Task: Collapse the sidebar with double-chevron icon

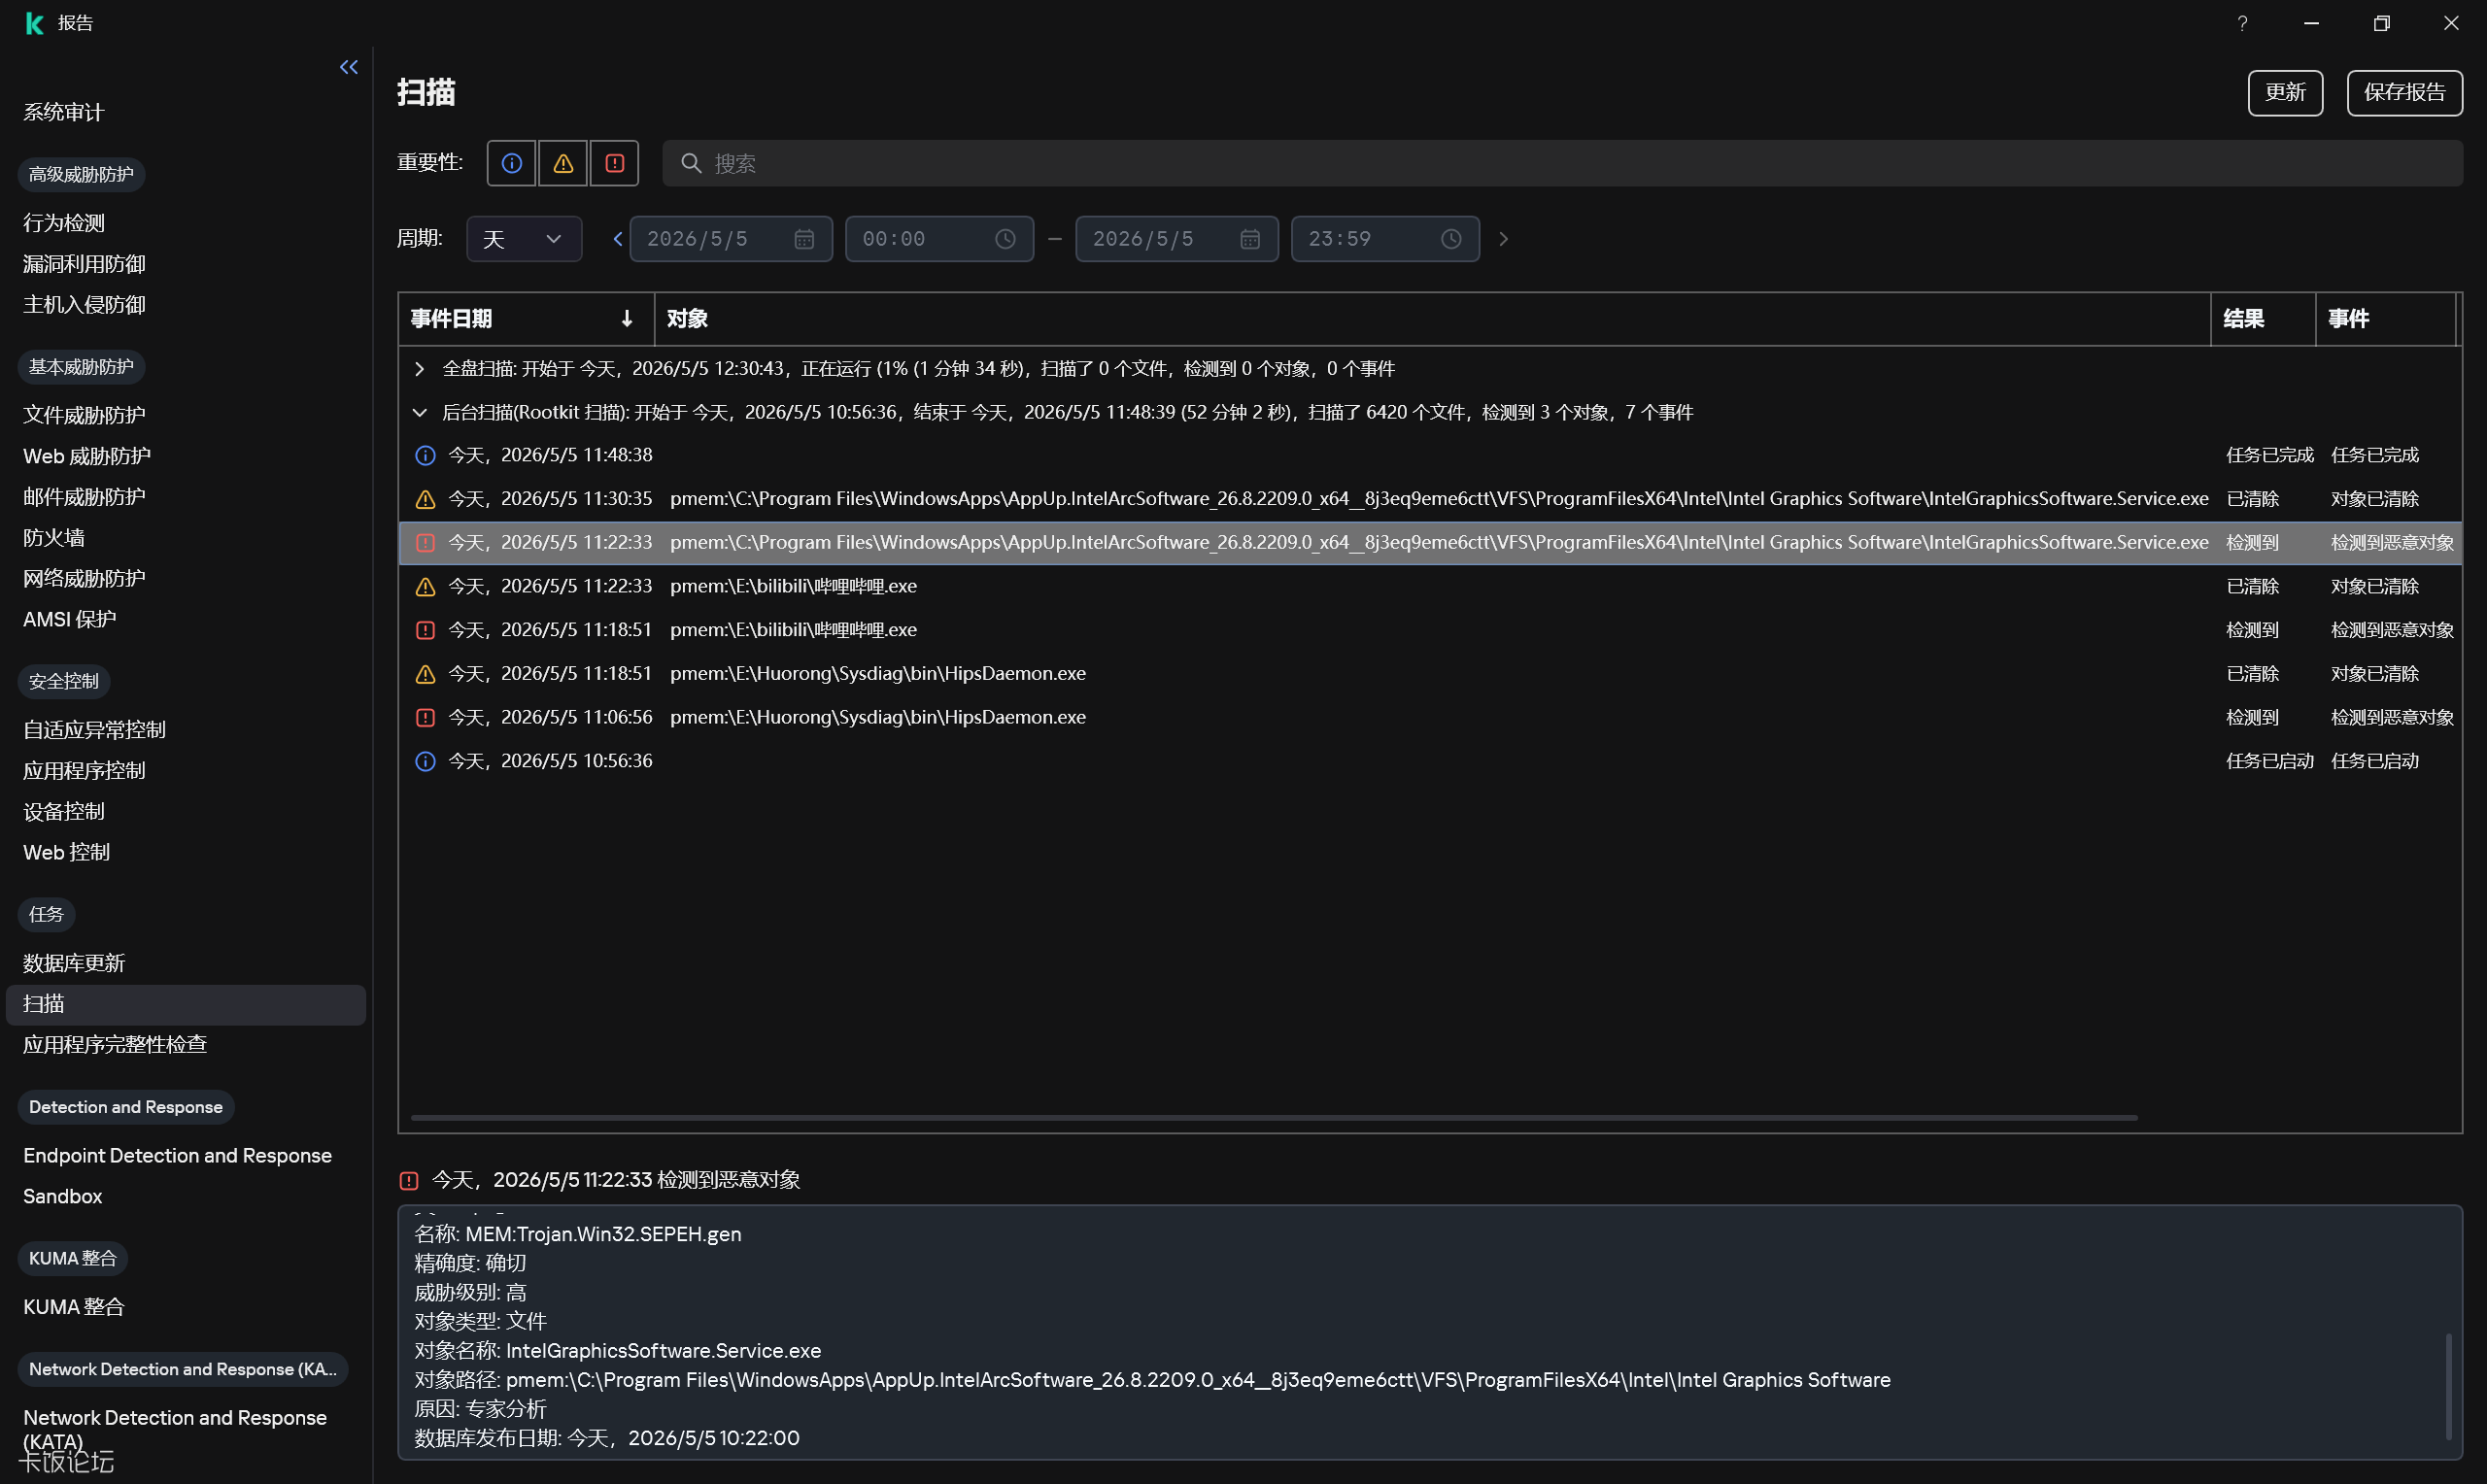Action: tap(349, 67)
